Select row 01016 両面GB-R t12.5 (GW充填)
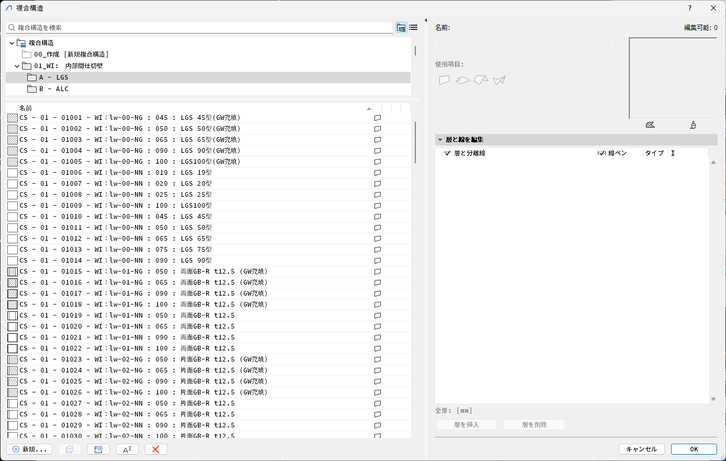 click(208, 283)
